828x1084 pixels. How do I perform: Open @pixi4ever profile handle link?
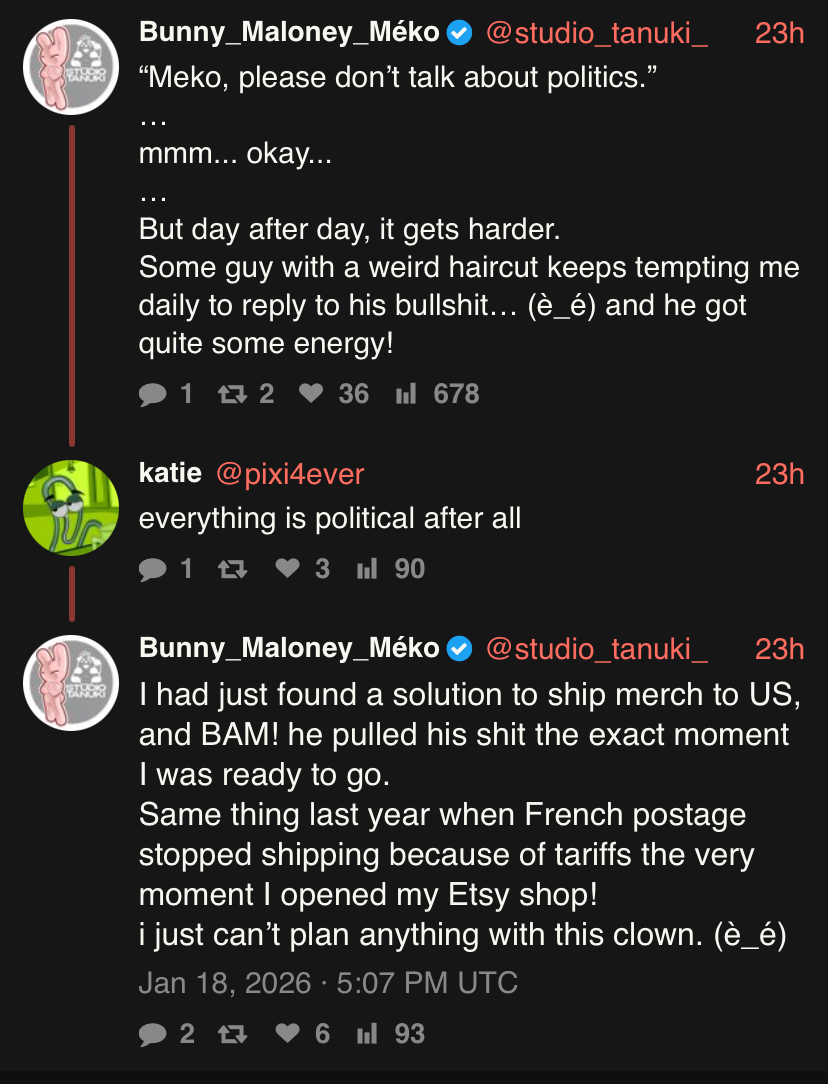tap(290, 473)
